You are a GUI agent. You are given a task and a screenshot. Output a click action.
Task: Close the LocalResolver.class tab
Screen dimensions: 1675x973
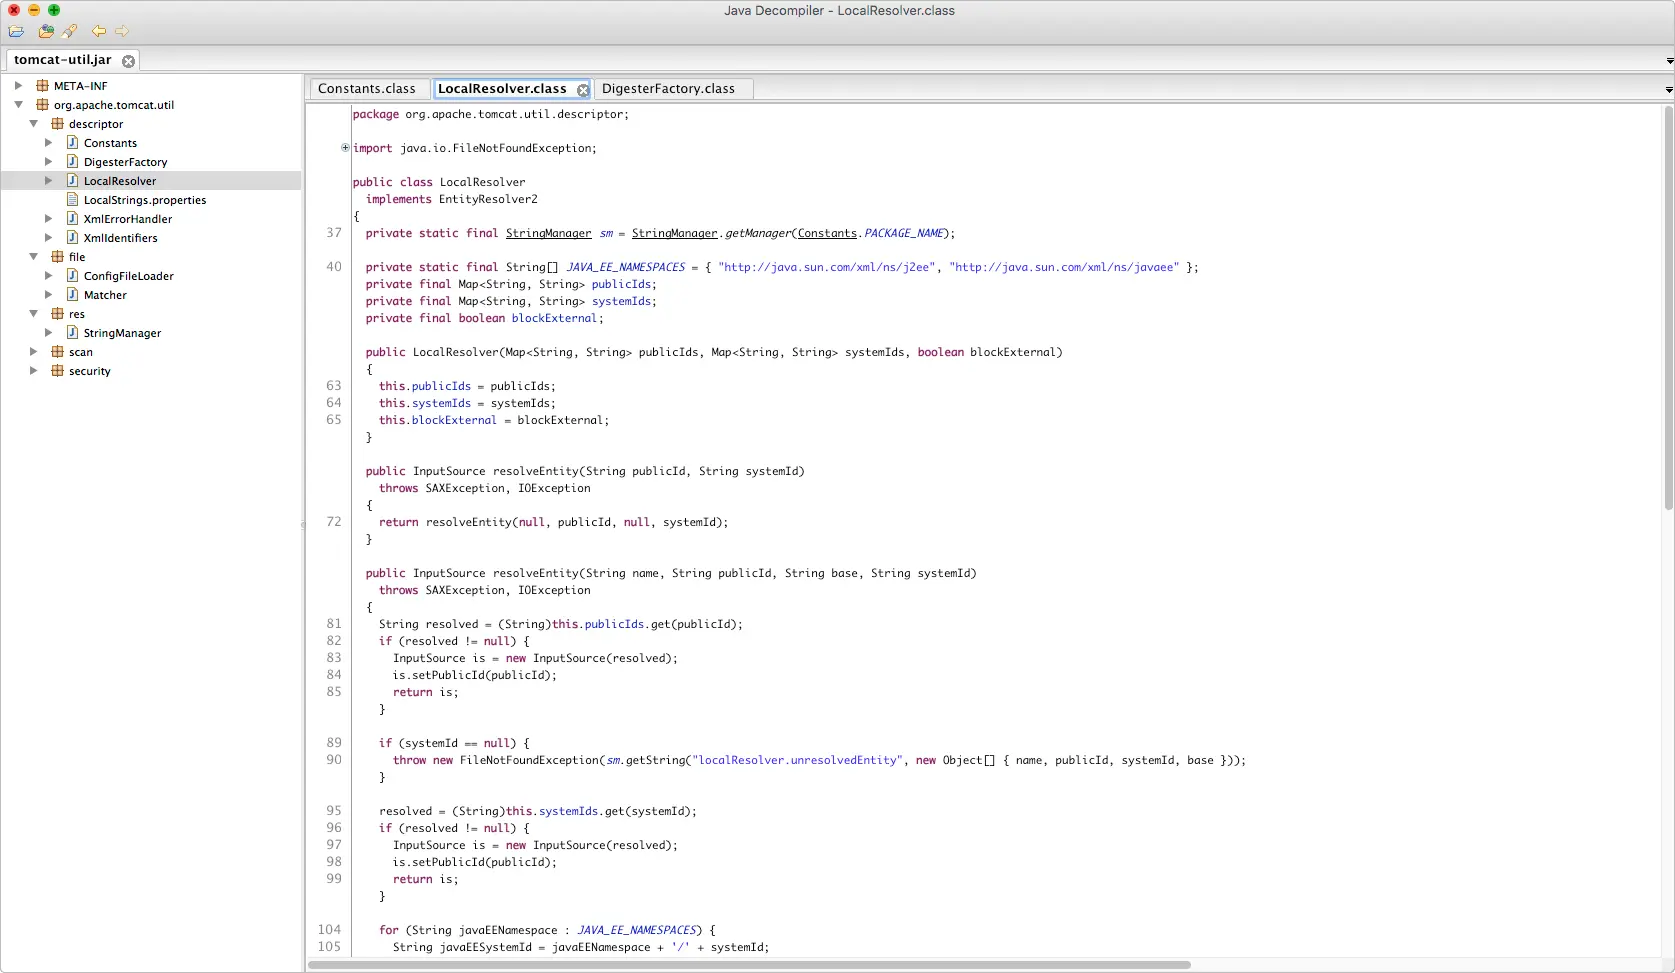pos(583,90)
